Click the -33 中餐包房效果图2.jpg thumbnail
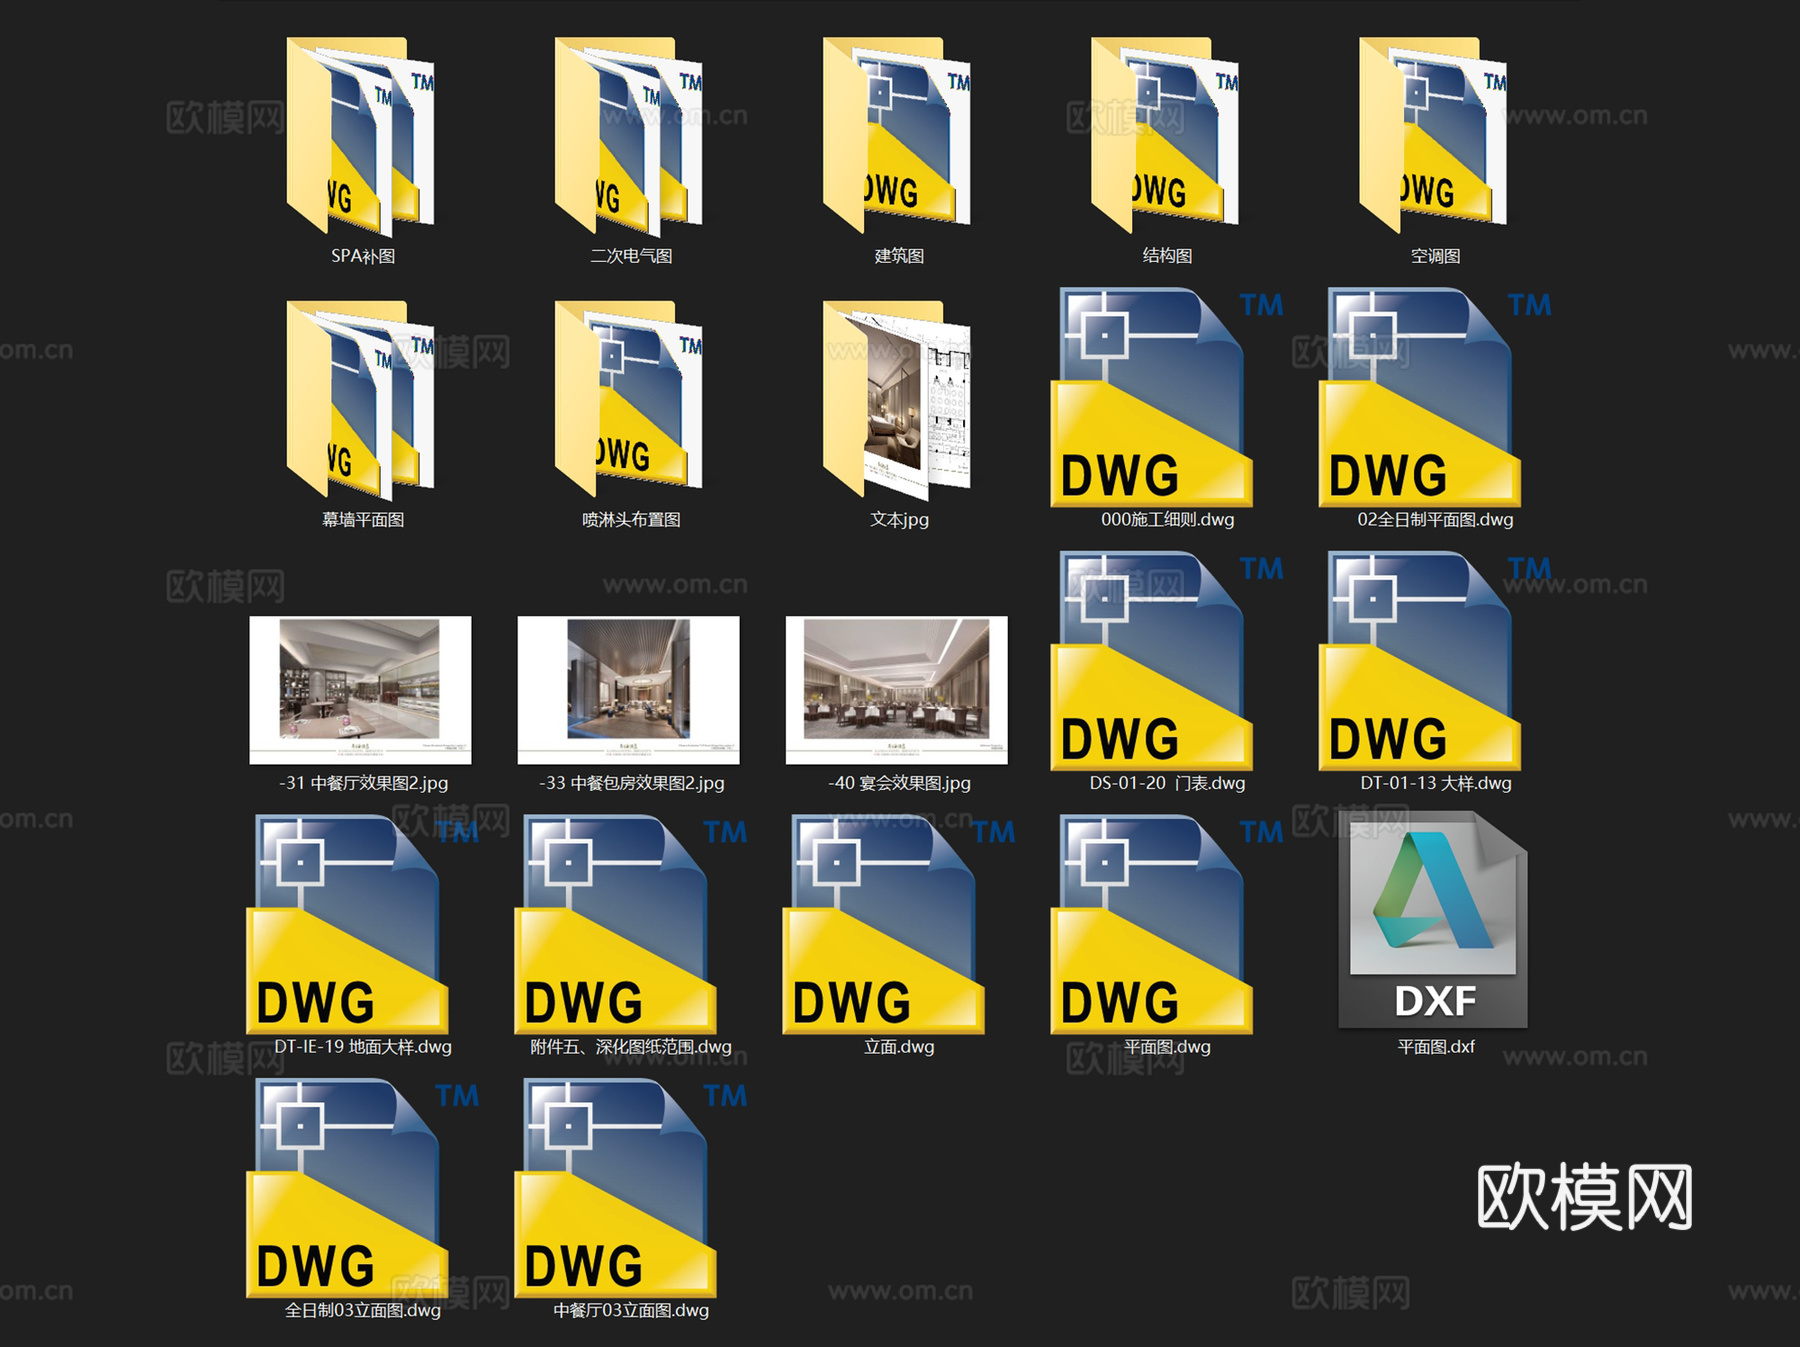 point(628,690)
